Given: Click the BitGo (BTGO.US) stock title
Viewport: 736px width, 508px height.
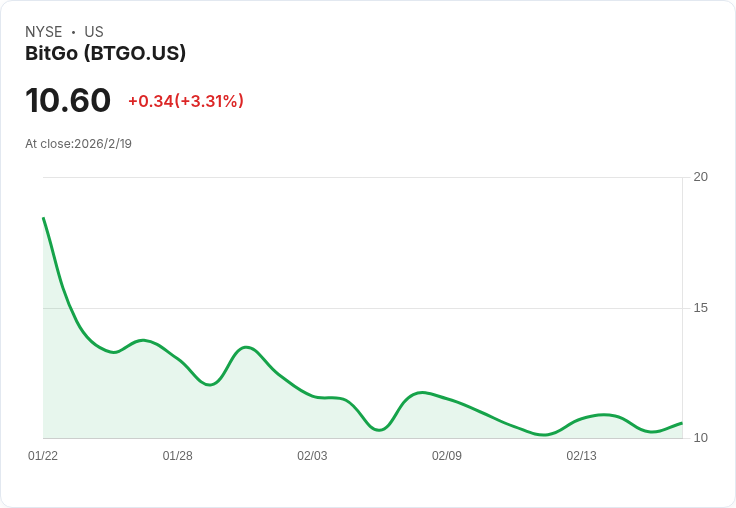Looking at the screenshot, I should click(x=105, y=53).
